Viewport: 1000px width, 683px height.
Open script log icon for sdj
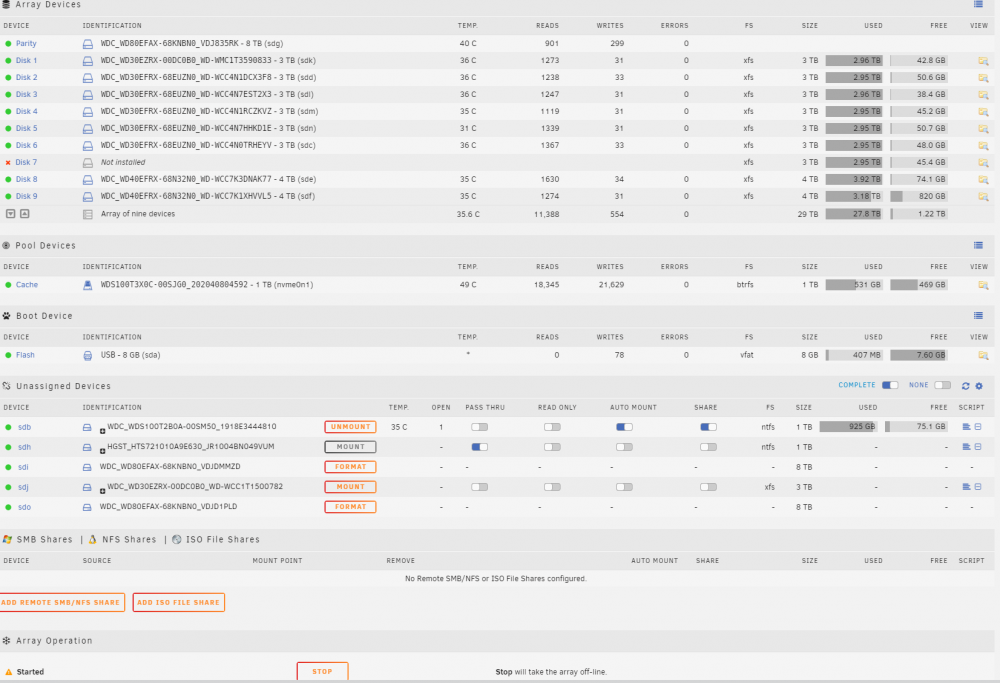tap(966, 487)
